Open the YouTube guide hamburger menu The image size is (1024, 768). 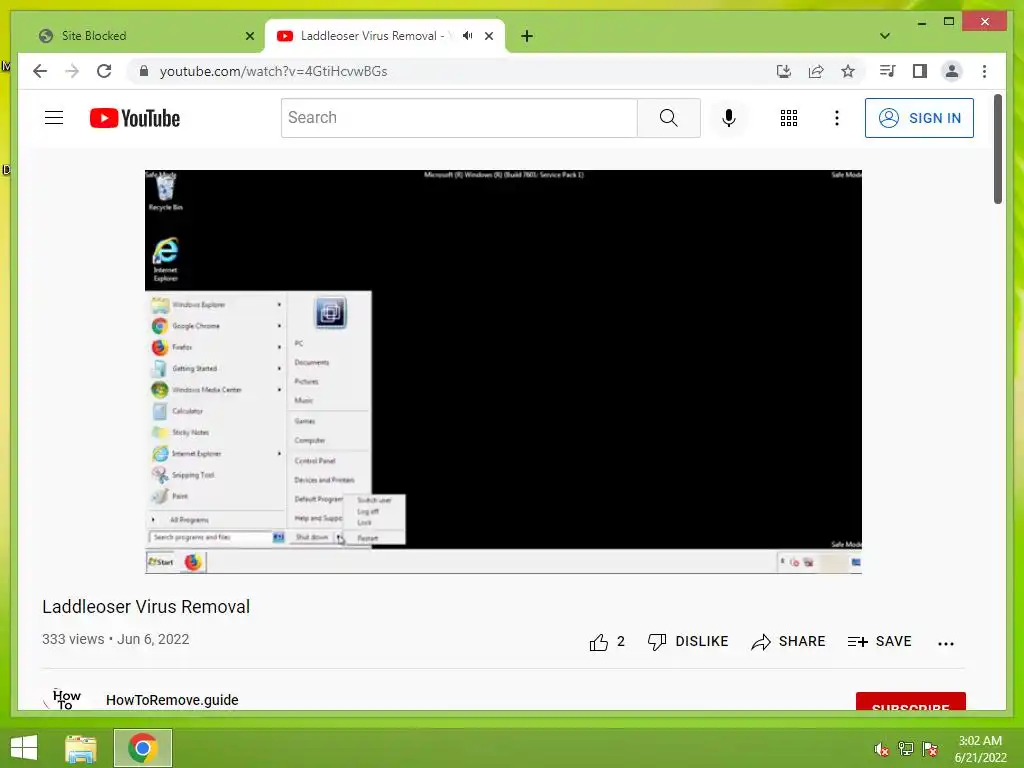pos(54,118)
